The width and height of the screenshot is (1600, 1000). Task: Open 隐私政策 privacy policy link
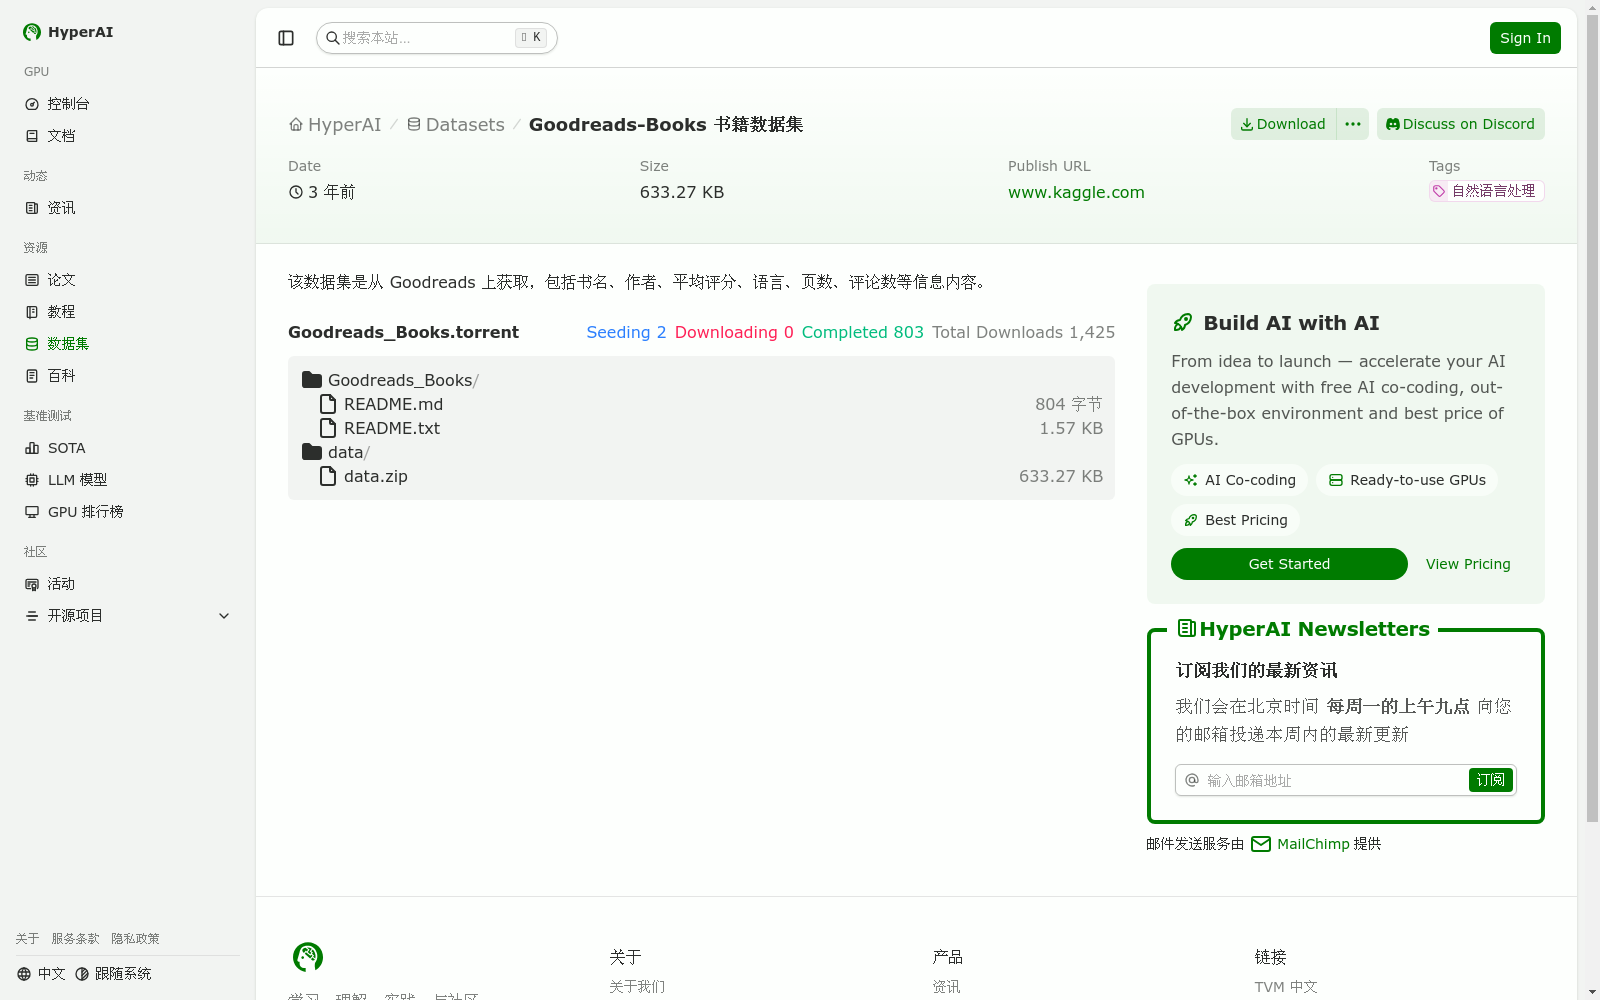click(135, 939)
